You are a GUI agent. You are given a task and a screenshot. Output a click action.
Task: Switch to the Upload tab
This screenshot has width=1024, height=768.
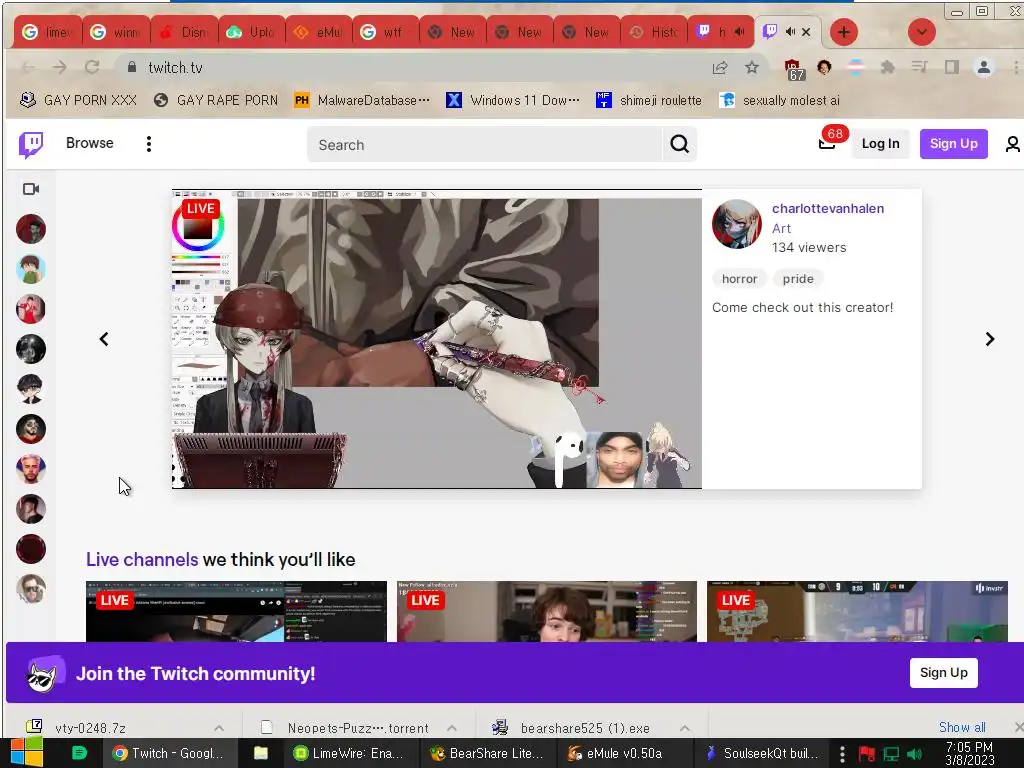pyautogui.click(x=251, y=32)
